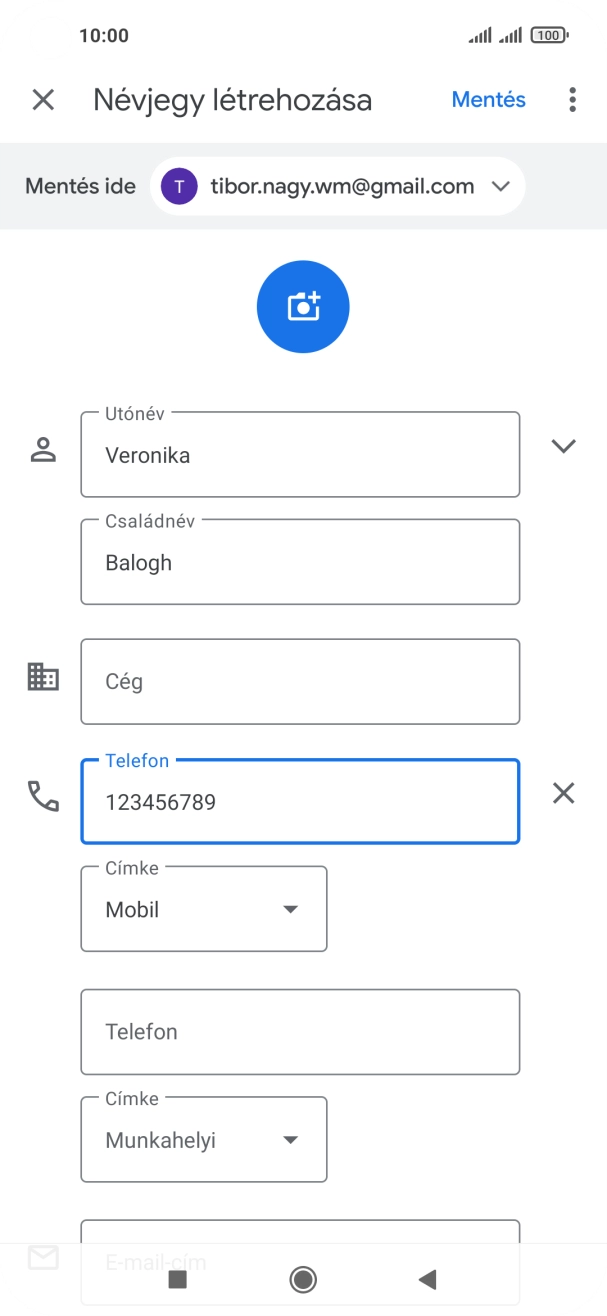Tap Mentés to save the contact
Screen dimensions: 607x1316
pos(488,99)
